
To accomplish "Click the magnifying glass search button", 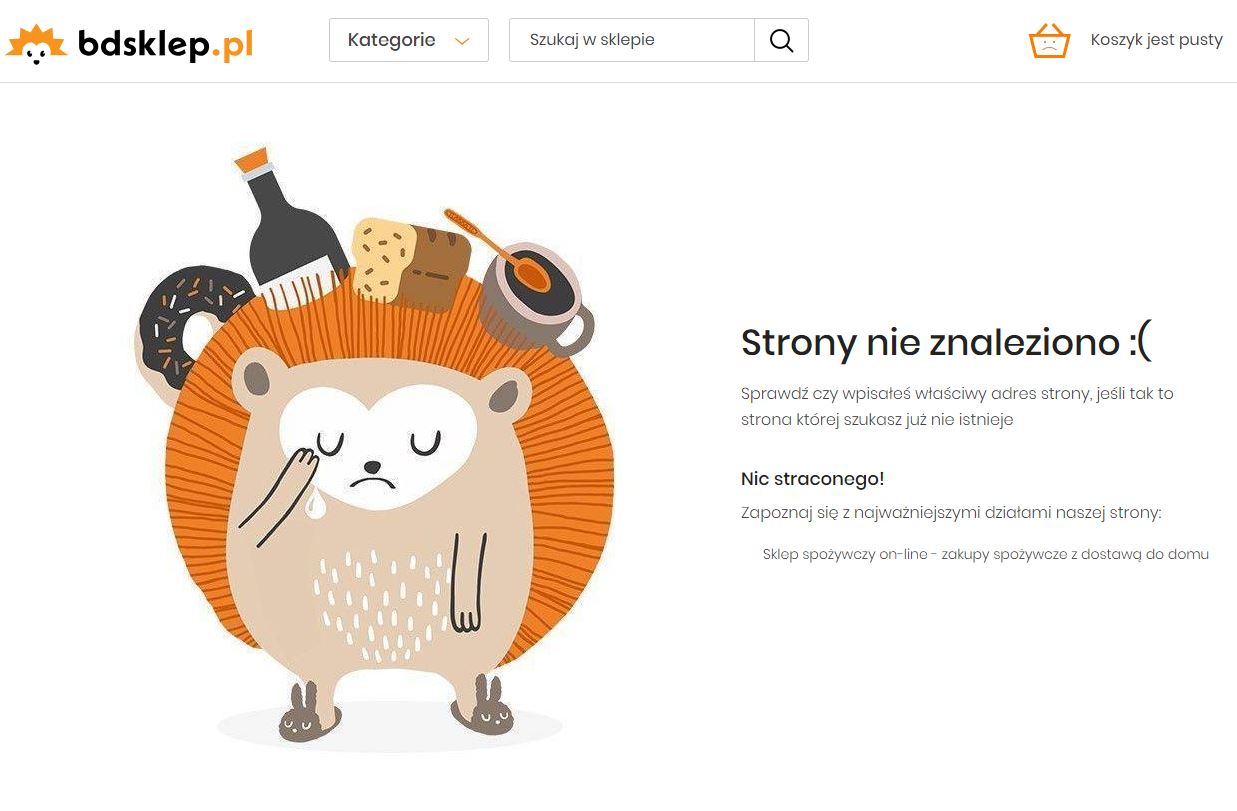I will (x=781, y=40).
